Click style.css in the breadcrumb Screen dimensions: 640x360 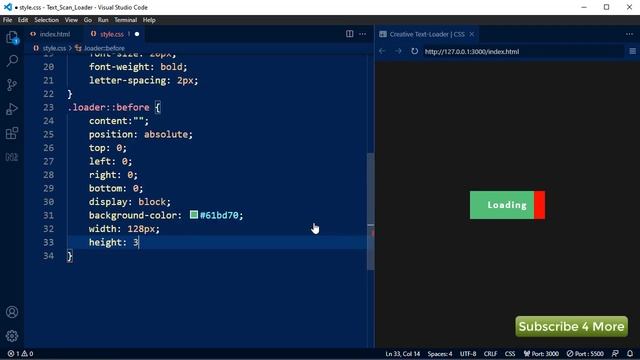point(54,48)
